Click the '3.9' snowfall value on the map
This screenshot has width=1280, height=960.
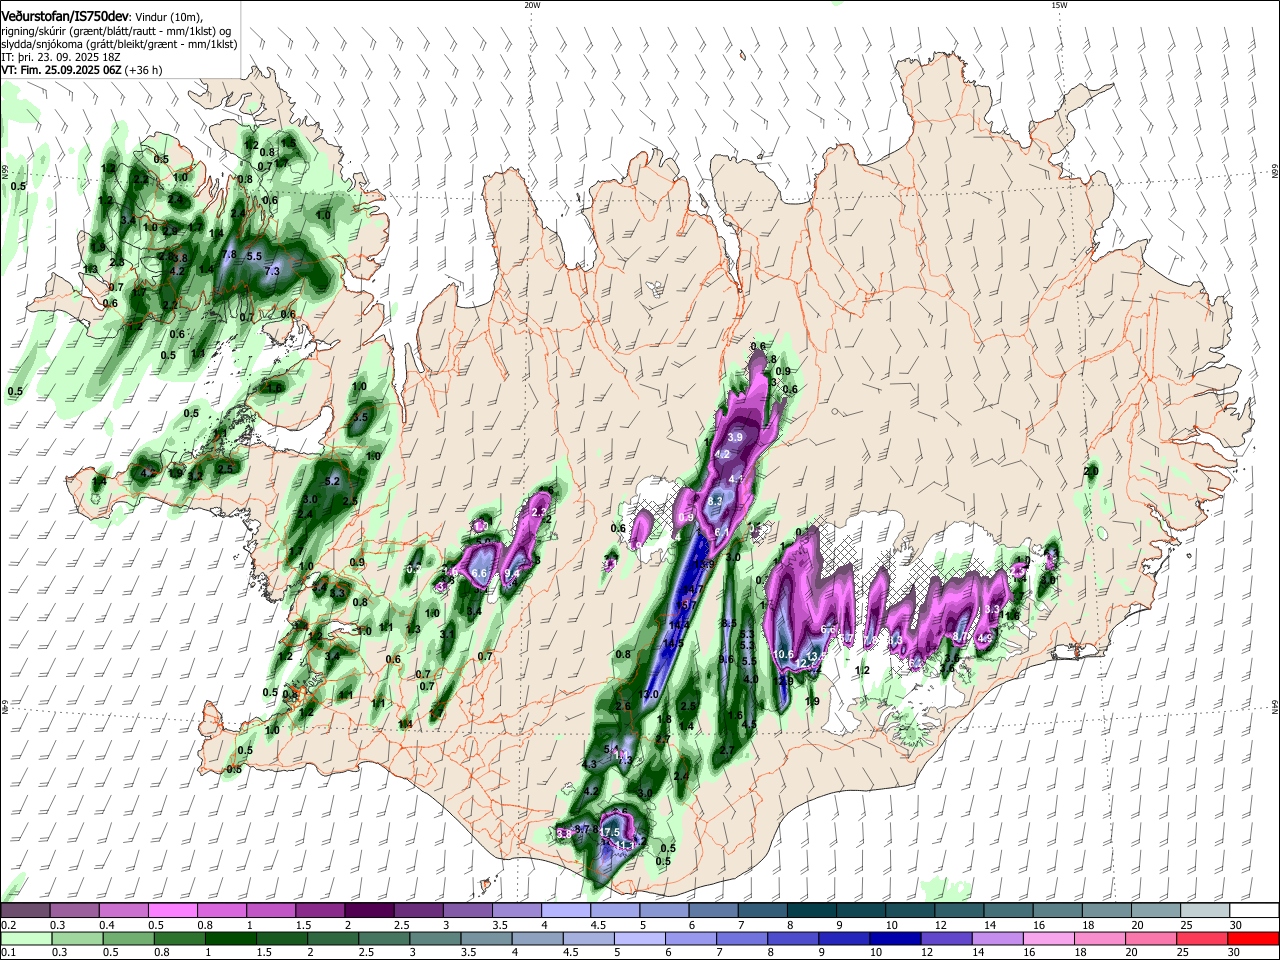[x=737, y=438]
